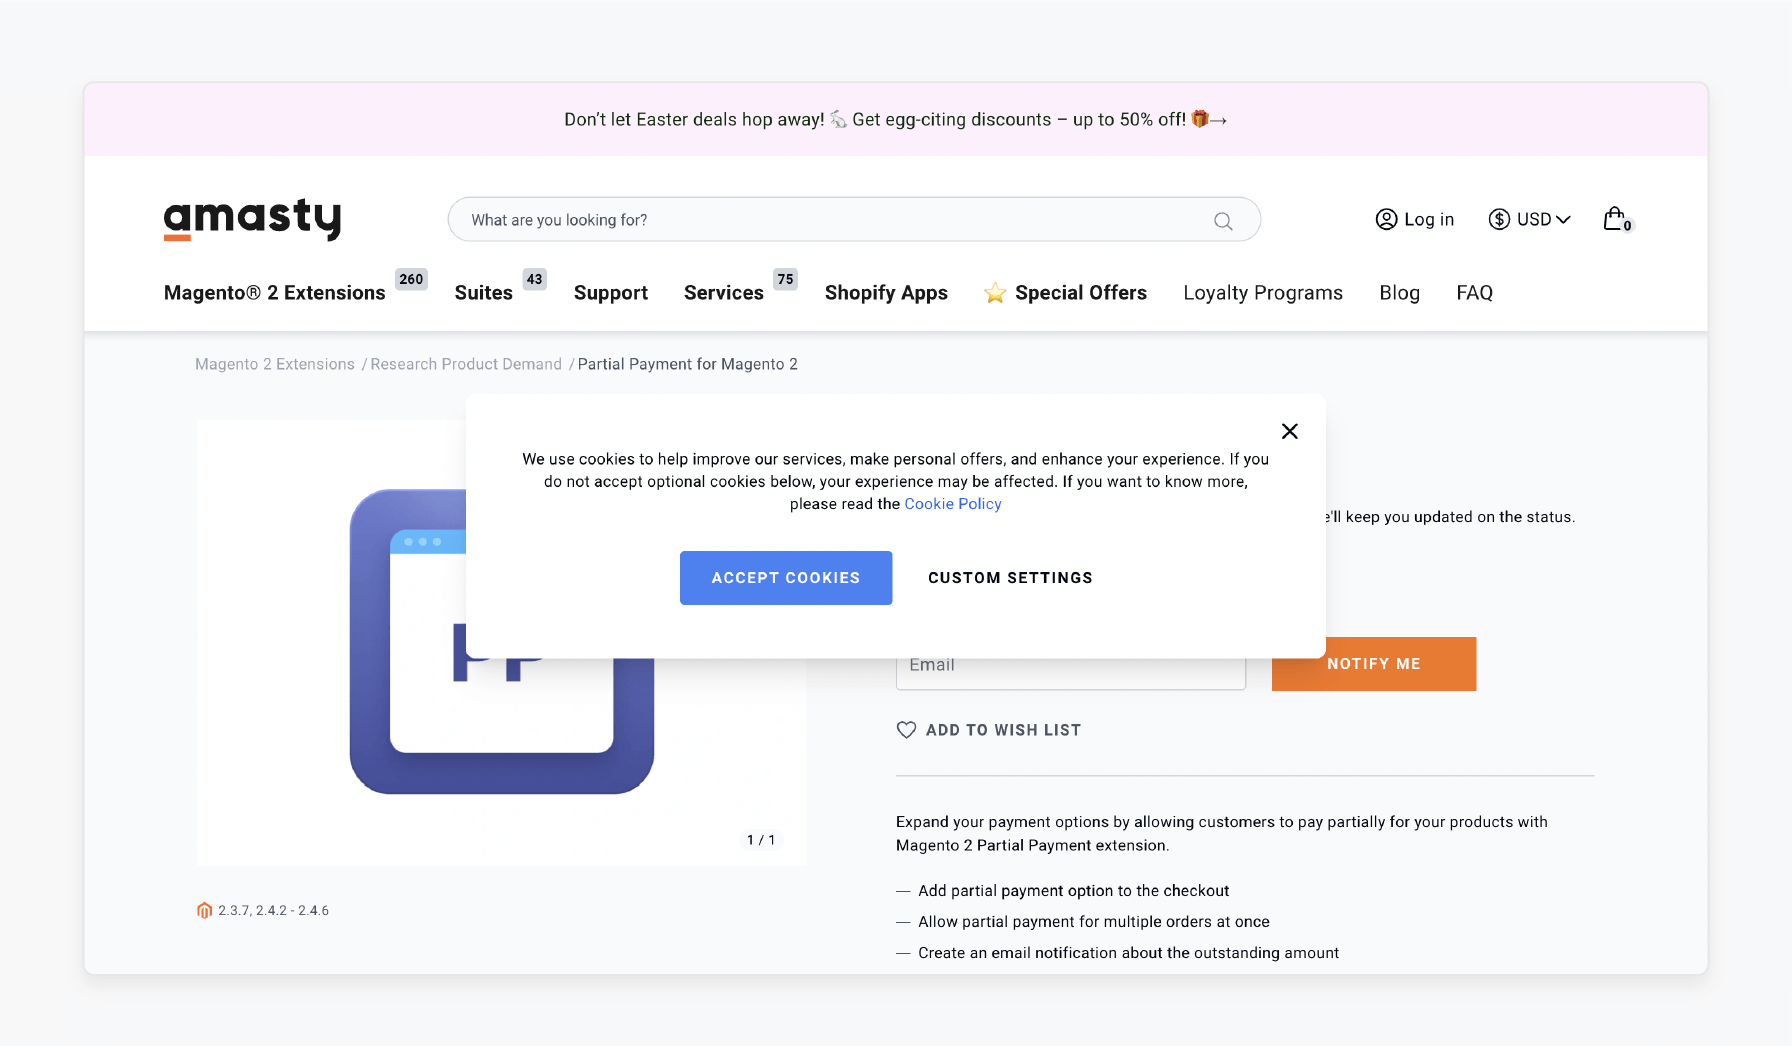Click Log in link
Screen dimensions: 1792x1046
[1429, 219]
